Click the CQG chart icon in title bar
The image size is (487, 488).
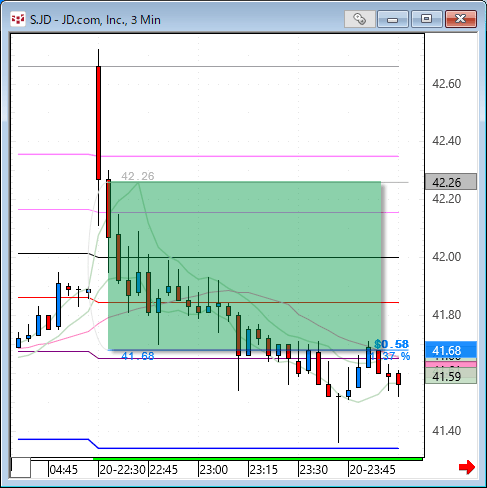(x=18, y=19)
